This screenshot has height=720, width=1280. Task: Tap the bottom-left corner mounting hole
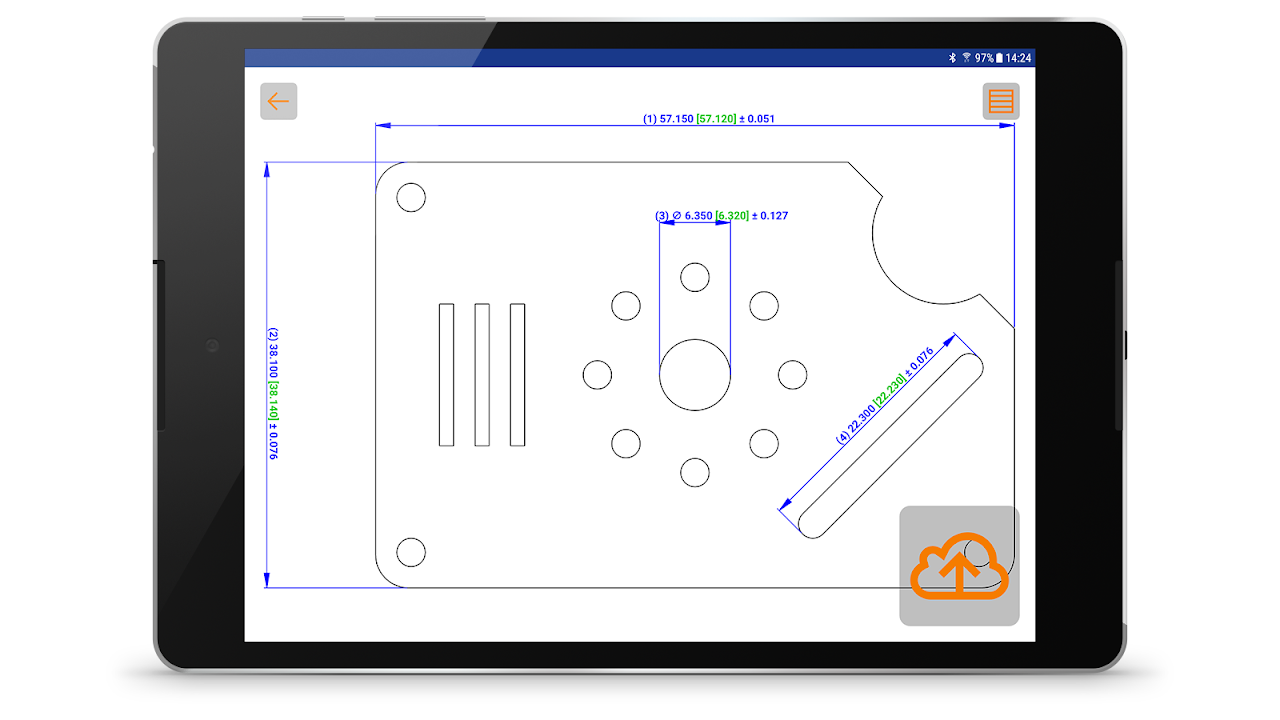[411, 551]
